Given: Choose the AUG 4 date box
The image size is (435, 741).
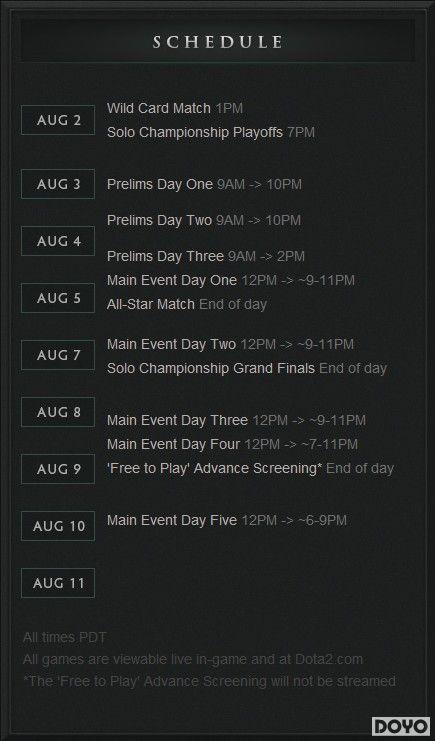Looking at the screenshot, I should (x=58, y=241).
